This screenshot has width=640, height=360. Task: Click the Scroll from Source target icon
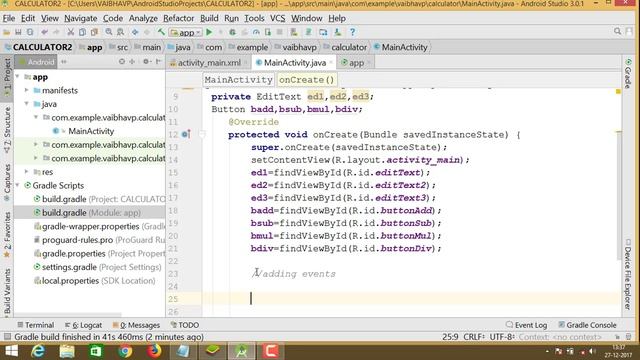(122, 62)
